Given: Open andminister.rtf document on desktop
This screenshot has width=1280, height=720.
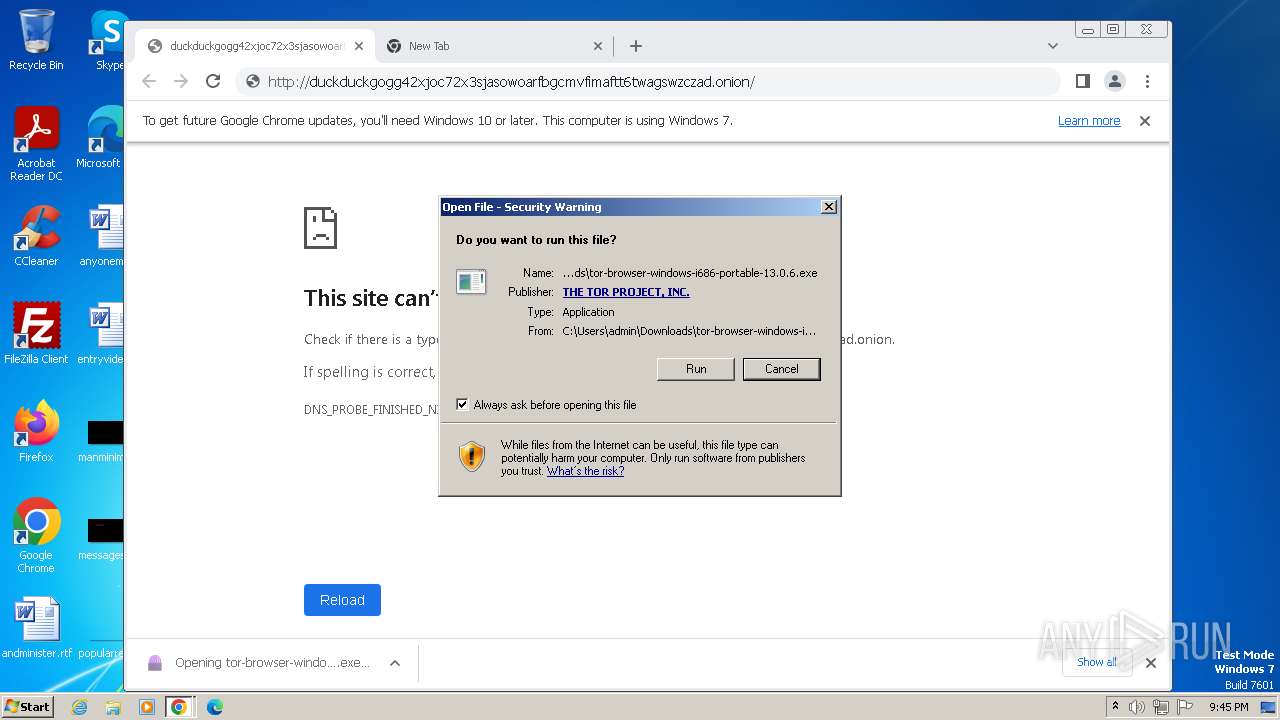Looking at the screenshot, I should [x=36, y=629].
